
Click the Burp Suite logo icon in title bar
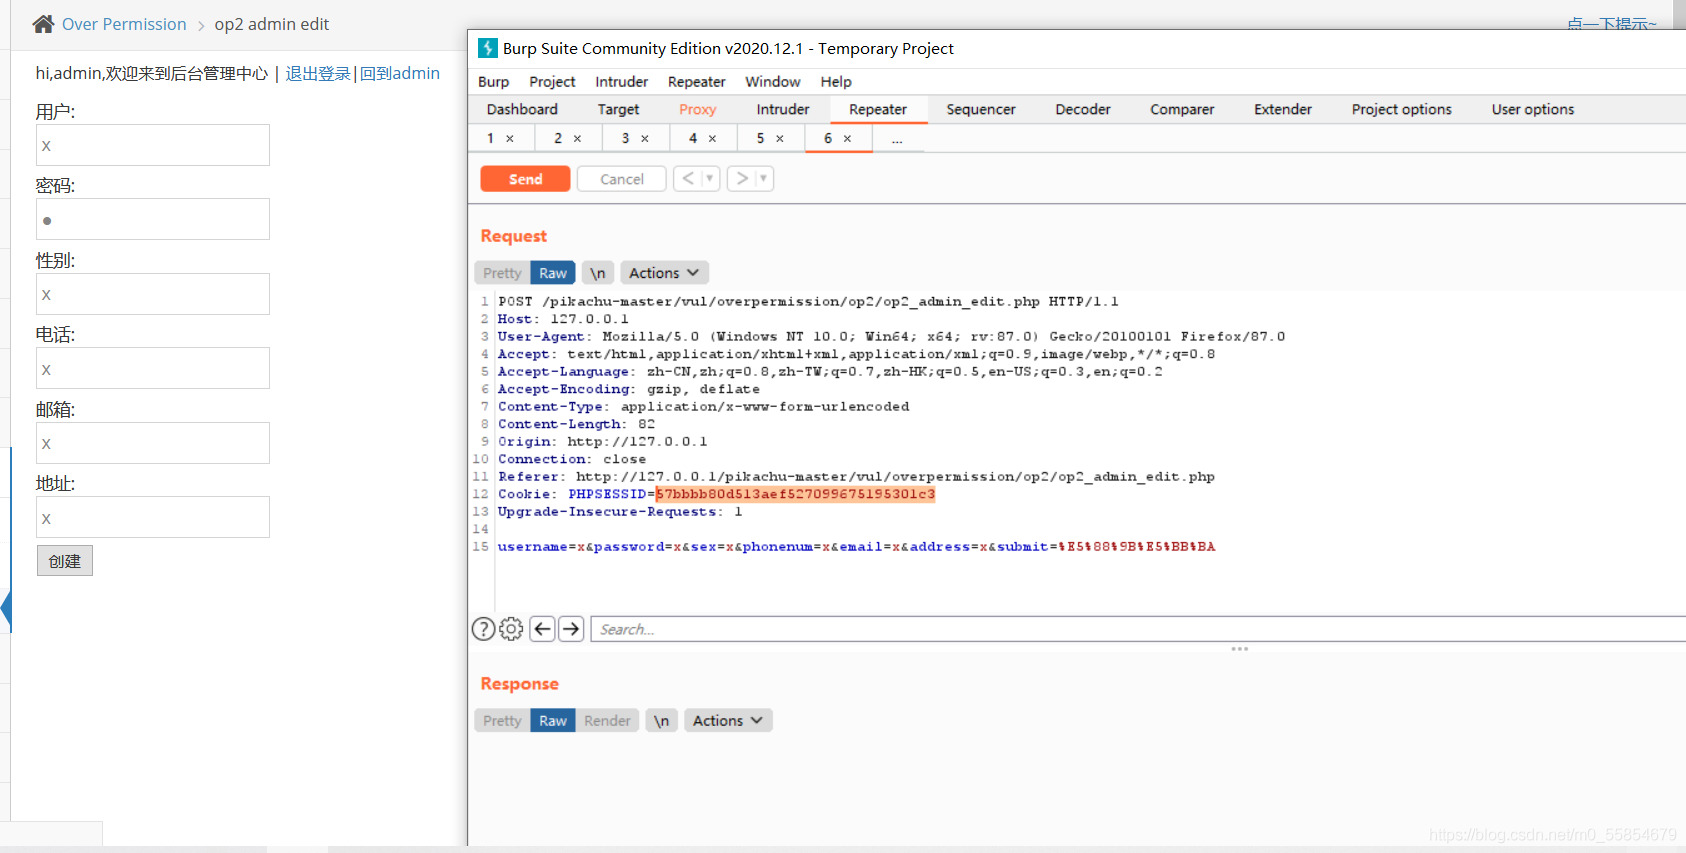[488, 48]
